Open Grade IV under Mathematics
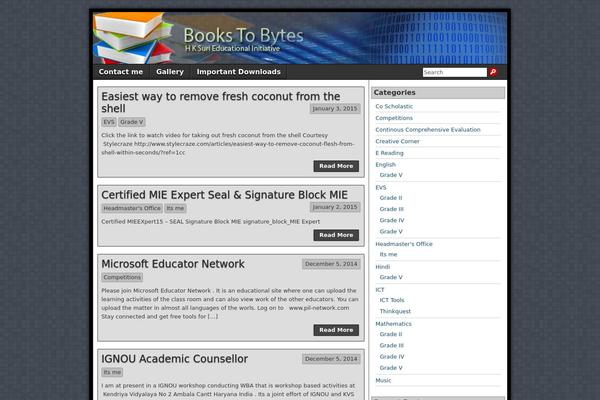Viewport: 600px width, 400px height. point(392,357)
